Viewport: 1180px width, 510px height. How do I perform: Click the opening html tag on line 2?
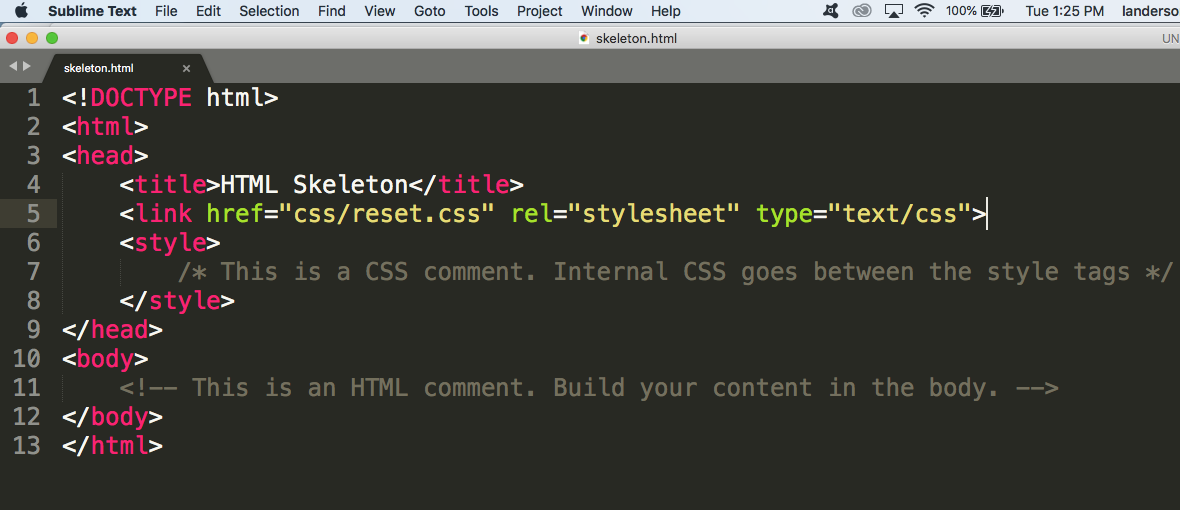(105, 126)
